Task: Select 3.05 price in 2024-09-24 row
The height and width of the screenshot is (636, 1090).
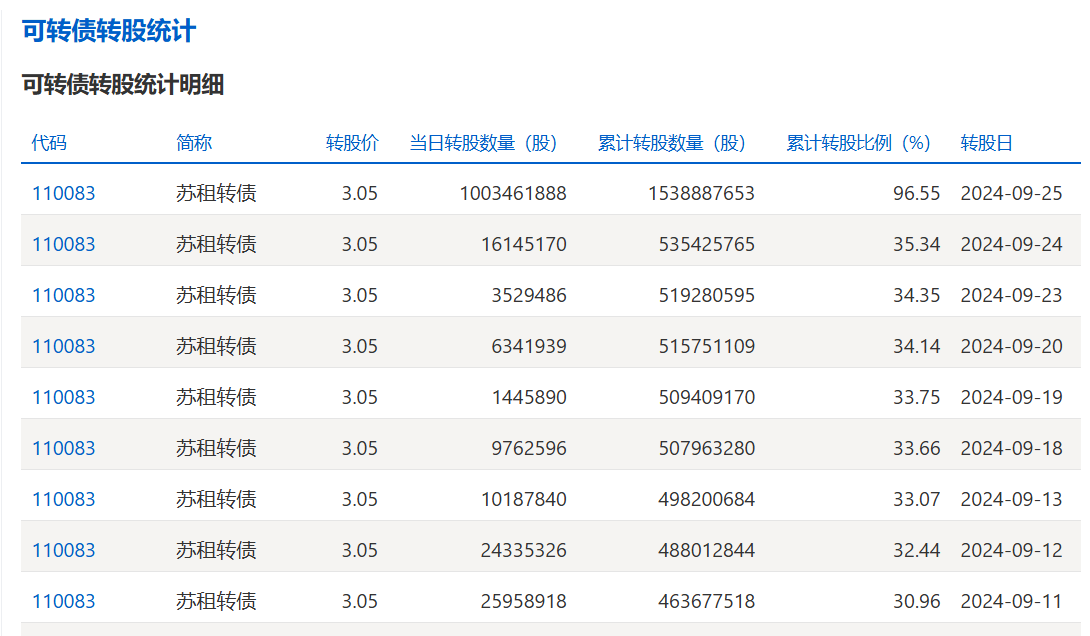Action: click(359, 244)
